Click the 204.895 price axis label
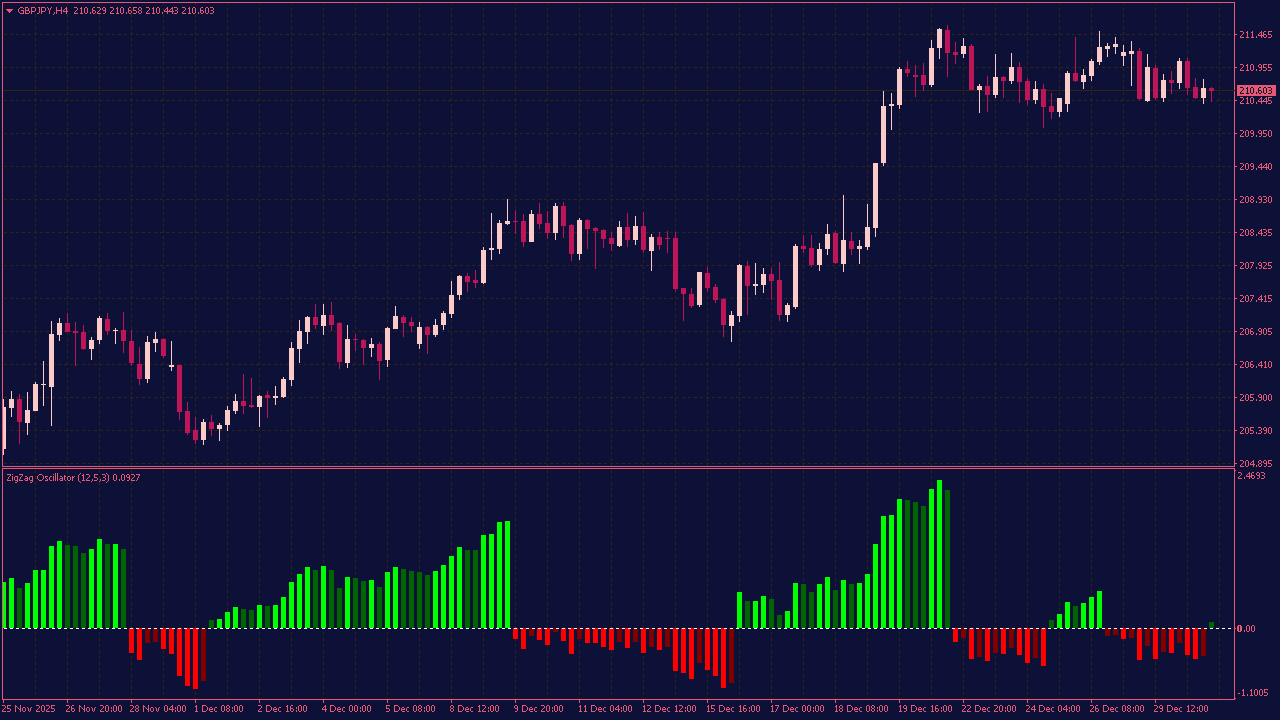 (x=1255, y=463)
